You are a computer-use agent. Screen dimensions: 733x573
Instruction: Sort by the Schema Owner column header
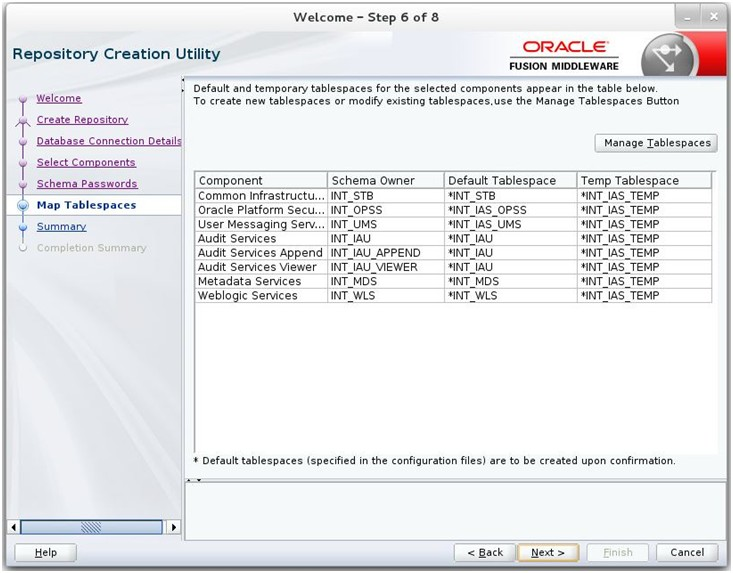[x=386, y=180]
